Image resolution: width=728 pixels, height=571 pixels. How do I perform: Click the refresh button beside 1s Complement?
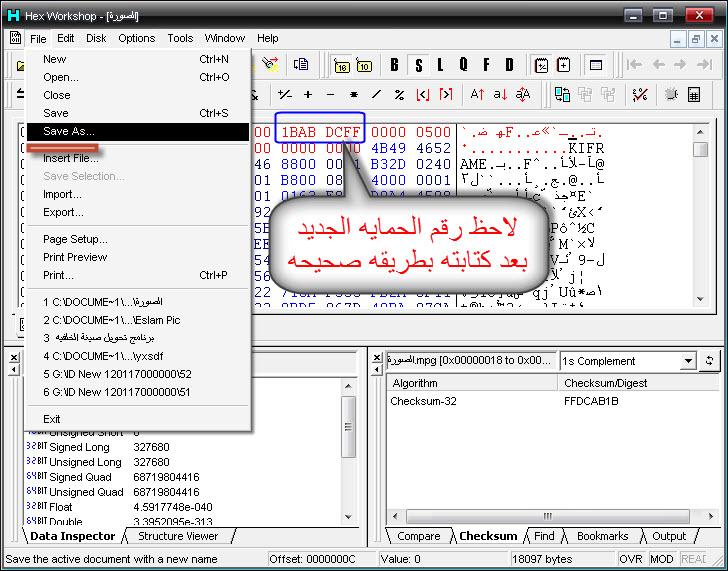(709, 361)
